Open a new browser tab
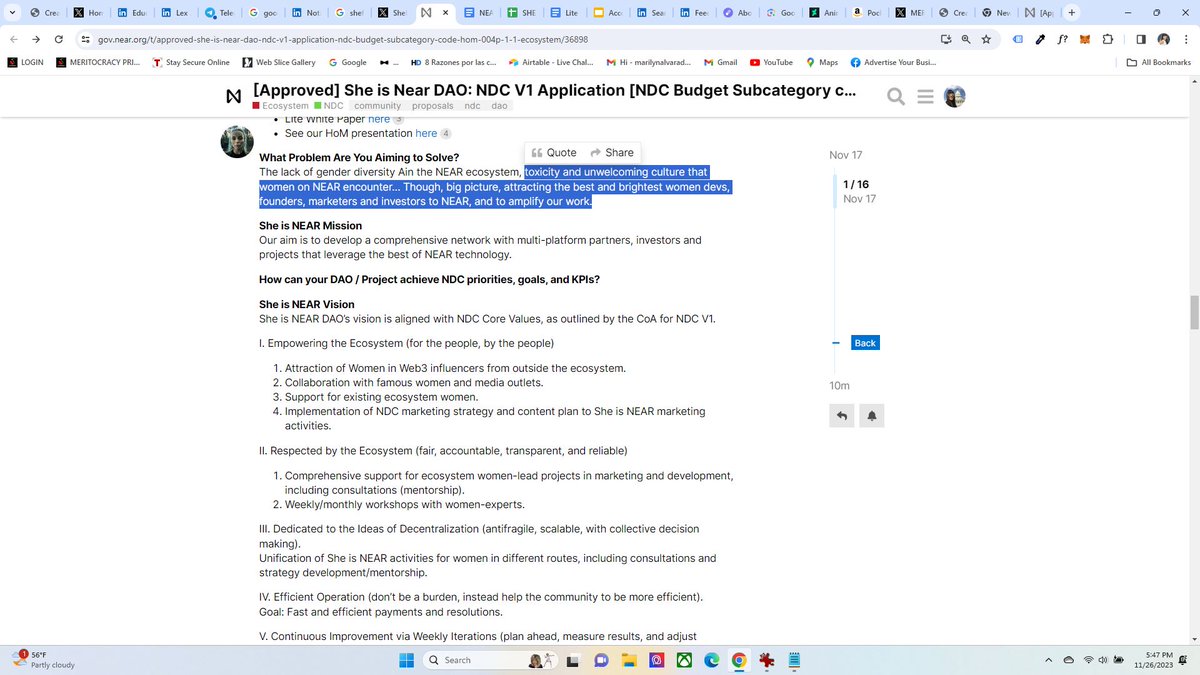 pyautogui.click(x=1072, y=13)
